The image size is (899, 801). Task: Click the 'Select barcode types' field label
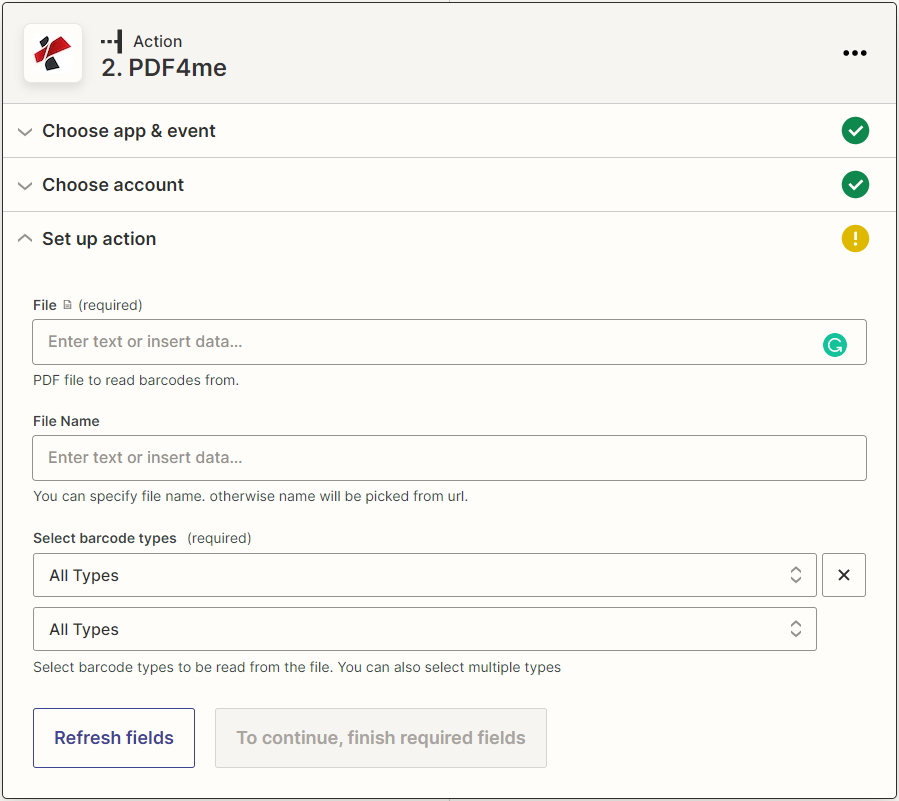[x=105, y=538]
